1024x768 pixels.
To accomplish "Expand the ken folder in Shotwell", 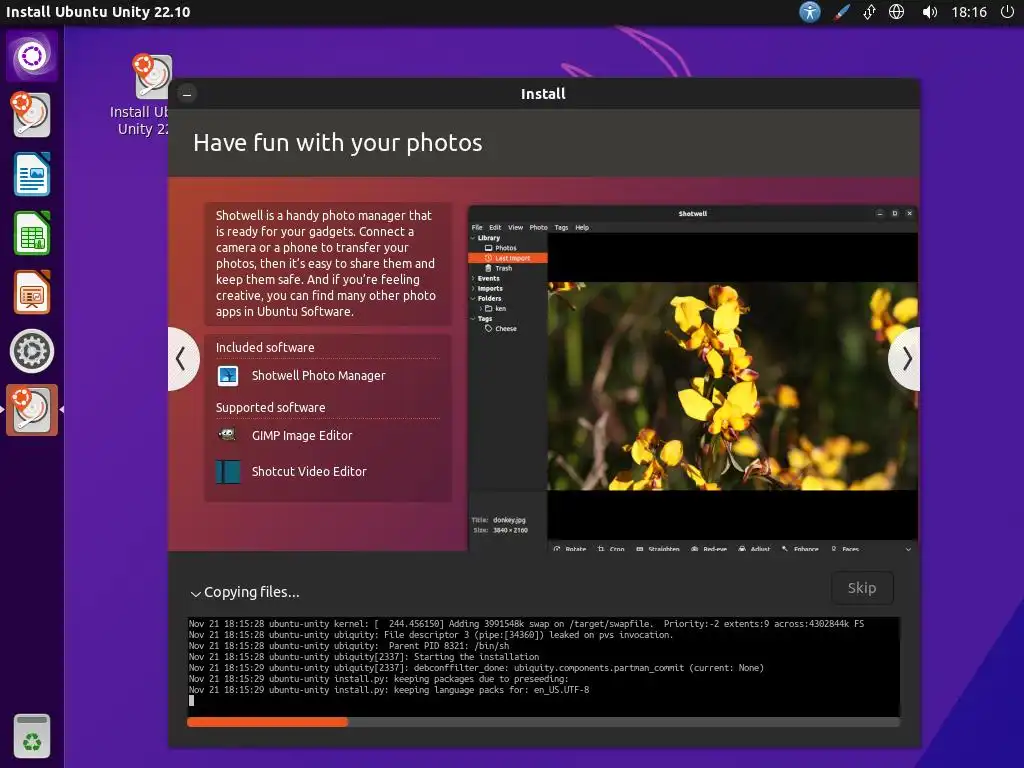I will coord(481,308).
